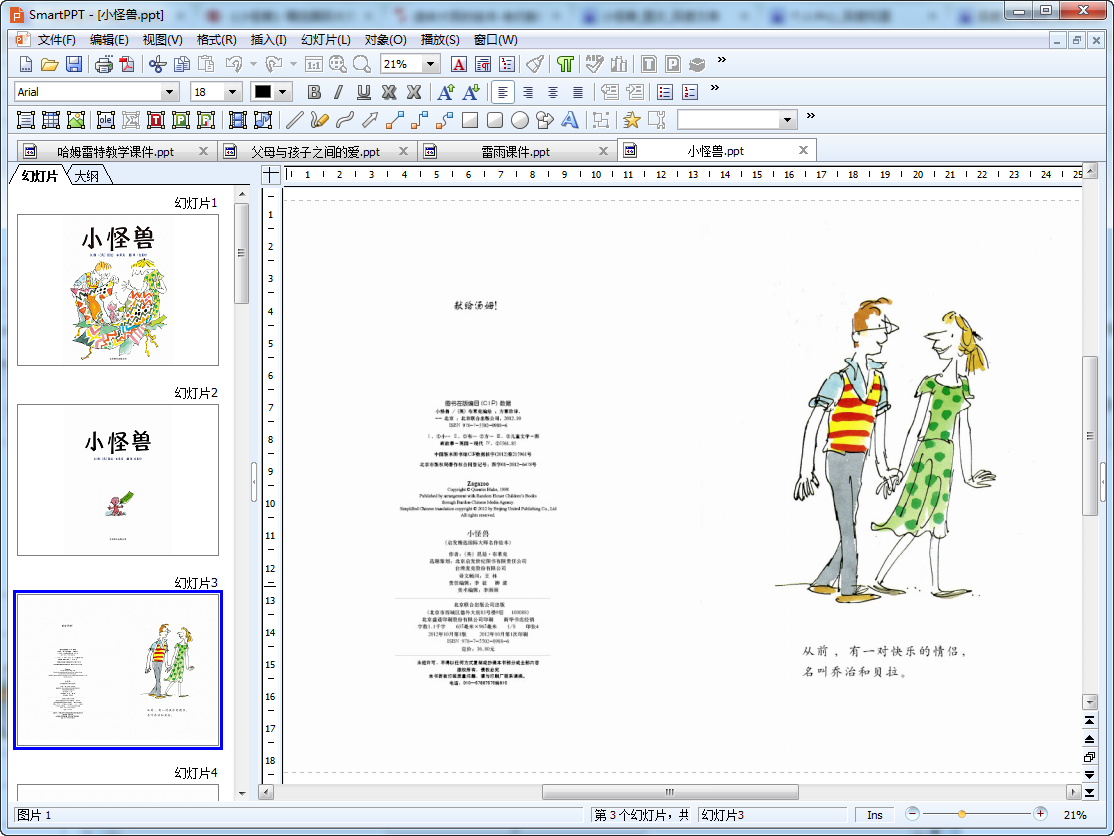Insert picture icon in drawing toolbar
Screen dimensions: 1114x836
[x=76, y=120]
